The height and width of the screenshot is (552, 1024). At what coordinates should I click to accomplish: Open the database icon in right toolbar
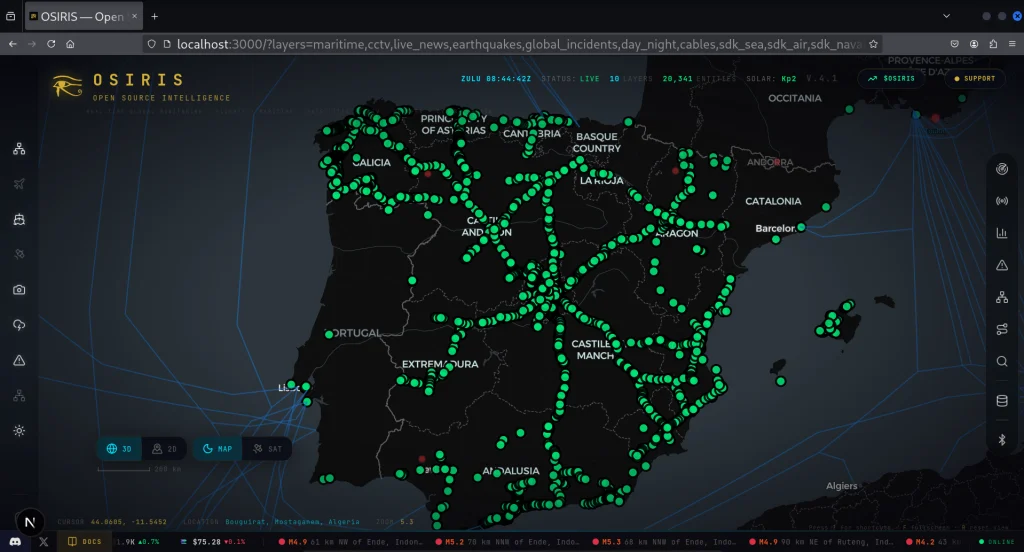[x=1002, y=400]
